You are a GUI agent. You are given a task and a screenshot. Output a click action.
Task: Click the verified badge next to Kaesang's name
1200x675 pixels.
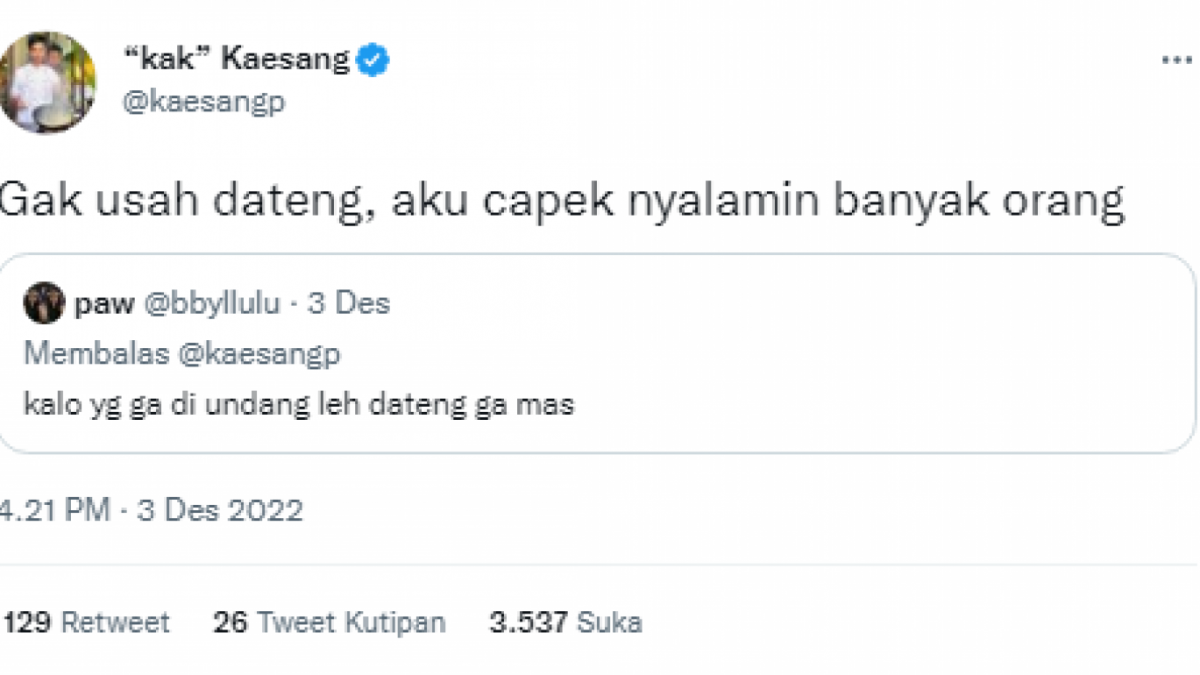tap(371, 58)
